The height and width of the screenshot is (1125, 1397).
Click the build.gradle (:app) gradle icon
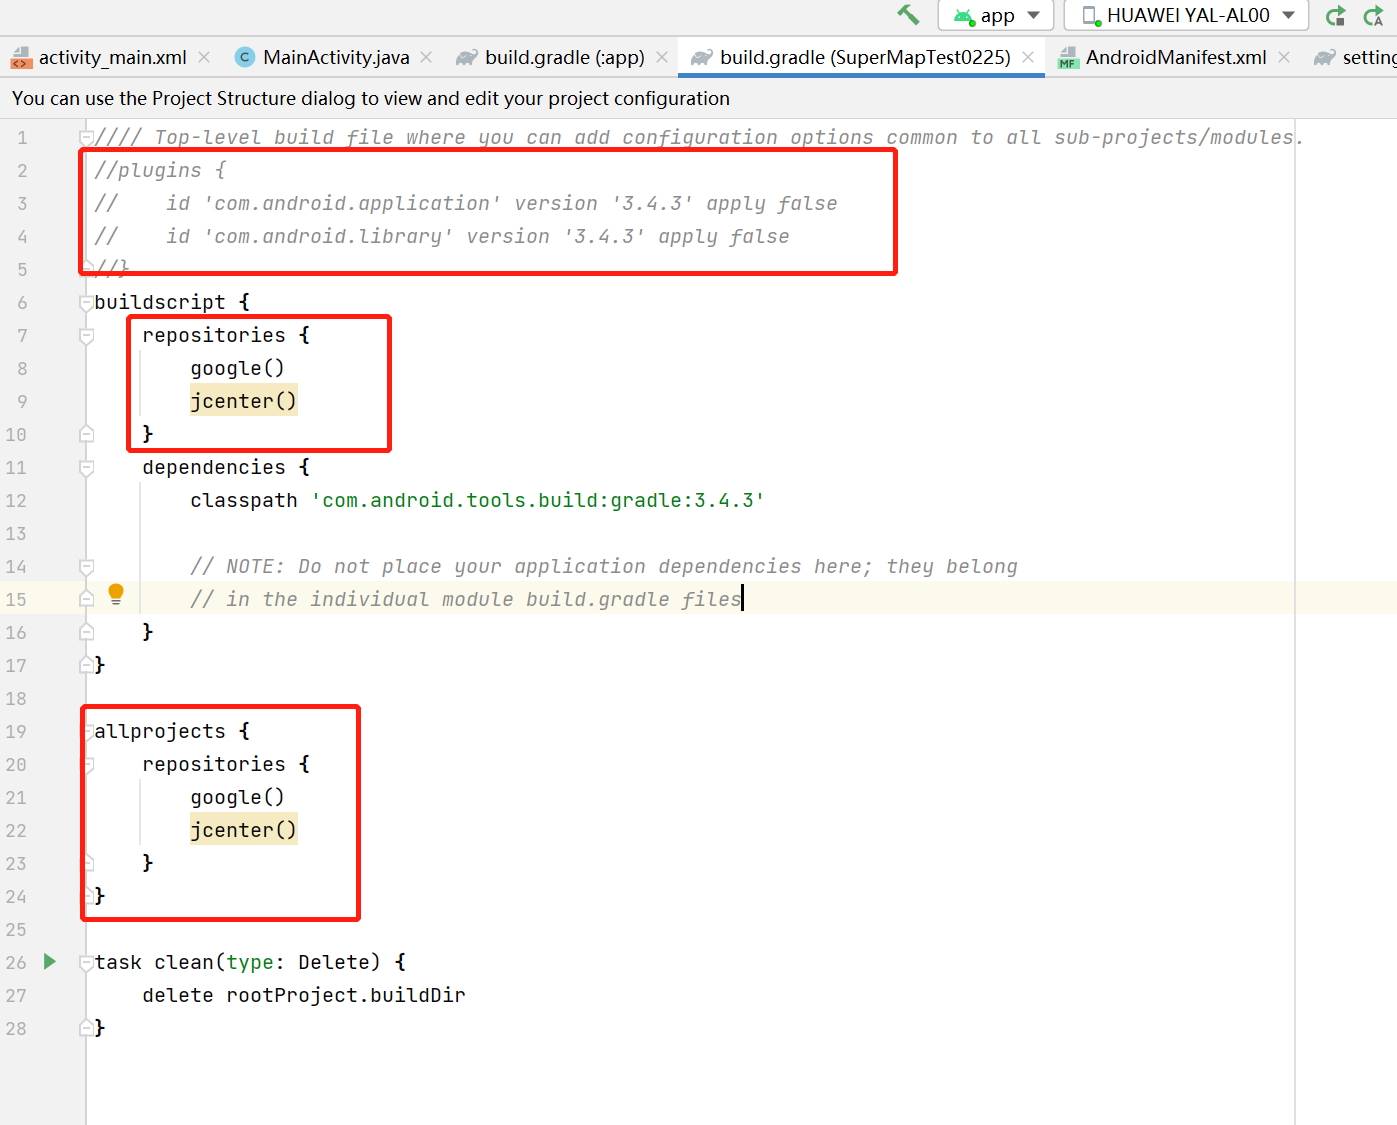tap(466, 58)
